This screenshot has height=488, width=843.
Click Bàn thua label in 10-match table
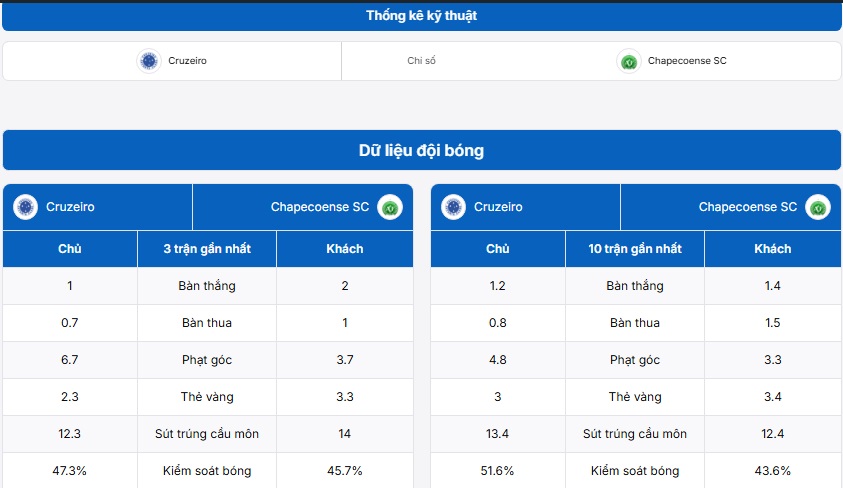635,323
